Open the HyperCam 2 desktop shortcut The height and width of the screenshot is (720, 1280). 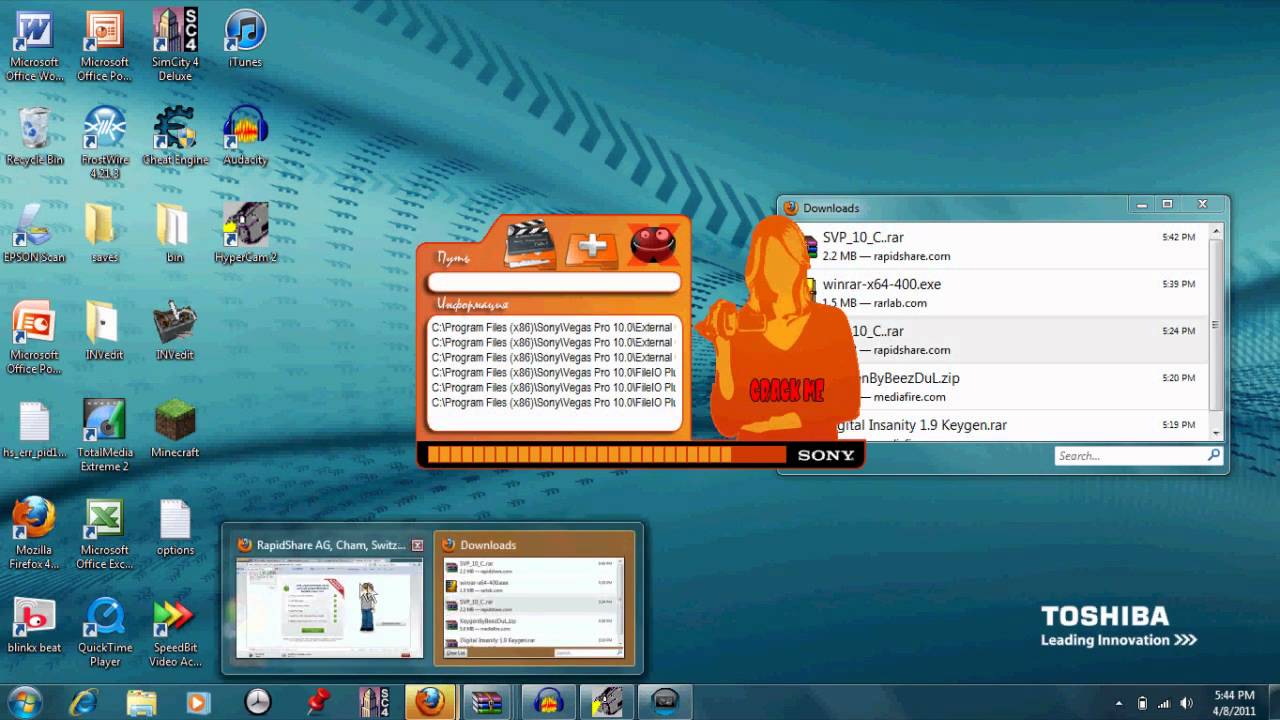[245, 233]
